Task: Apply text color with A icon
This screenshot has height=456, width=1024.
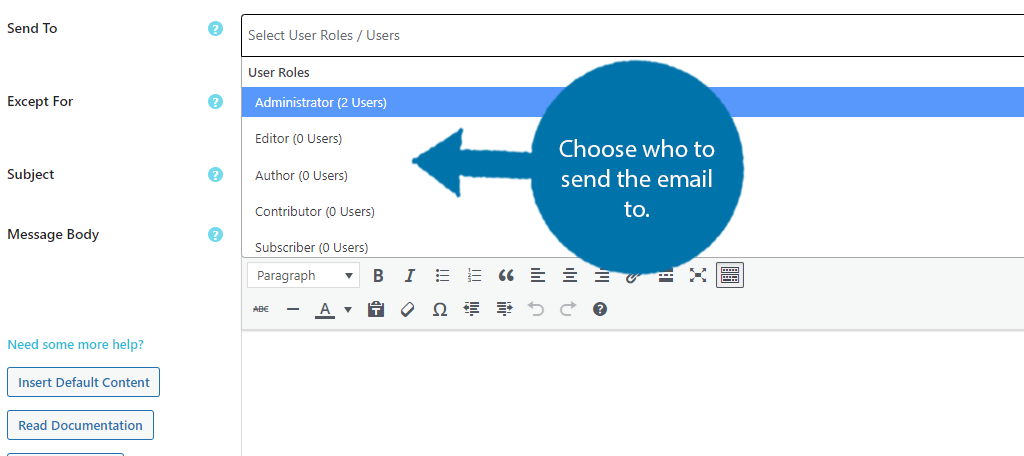Action: click(325, 309)
